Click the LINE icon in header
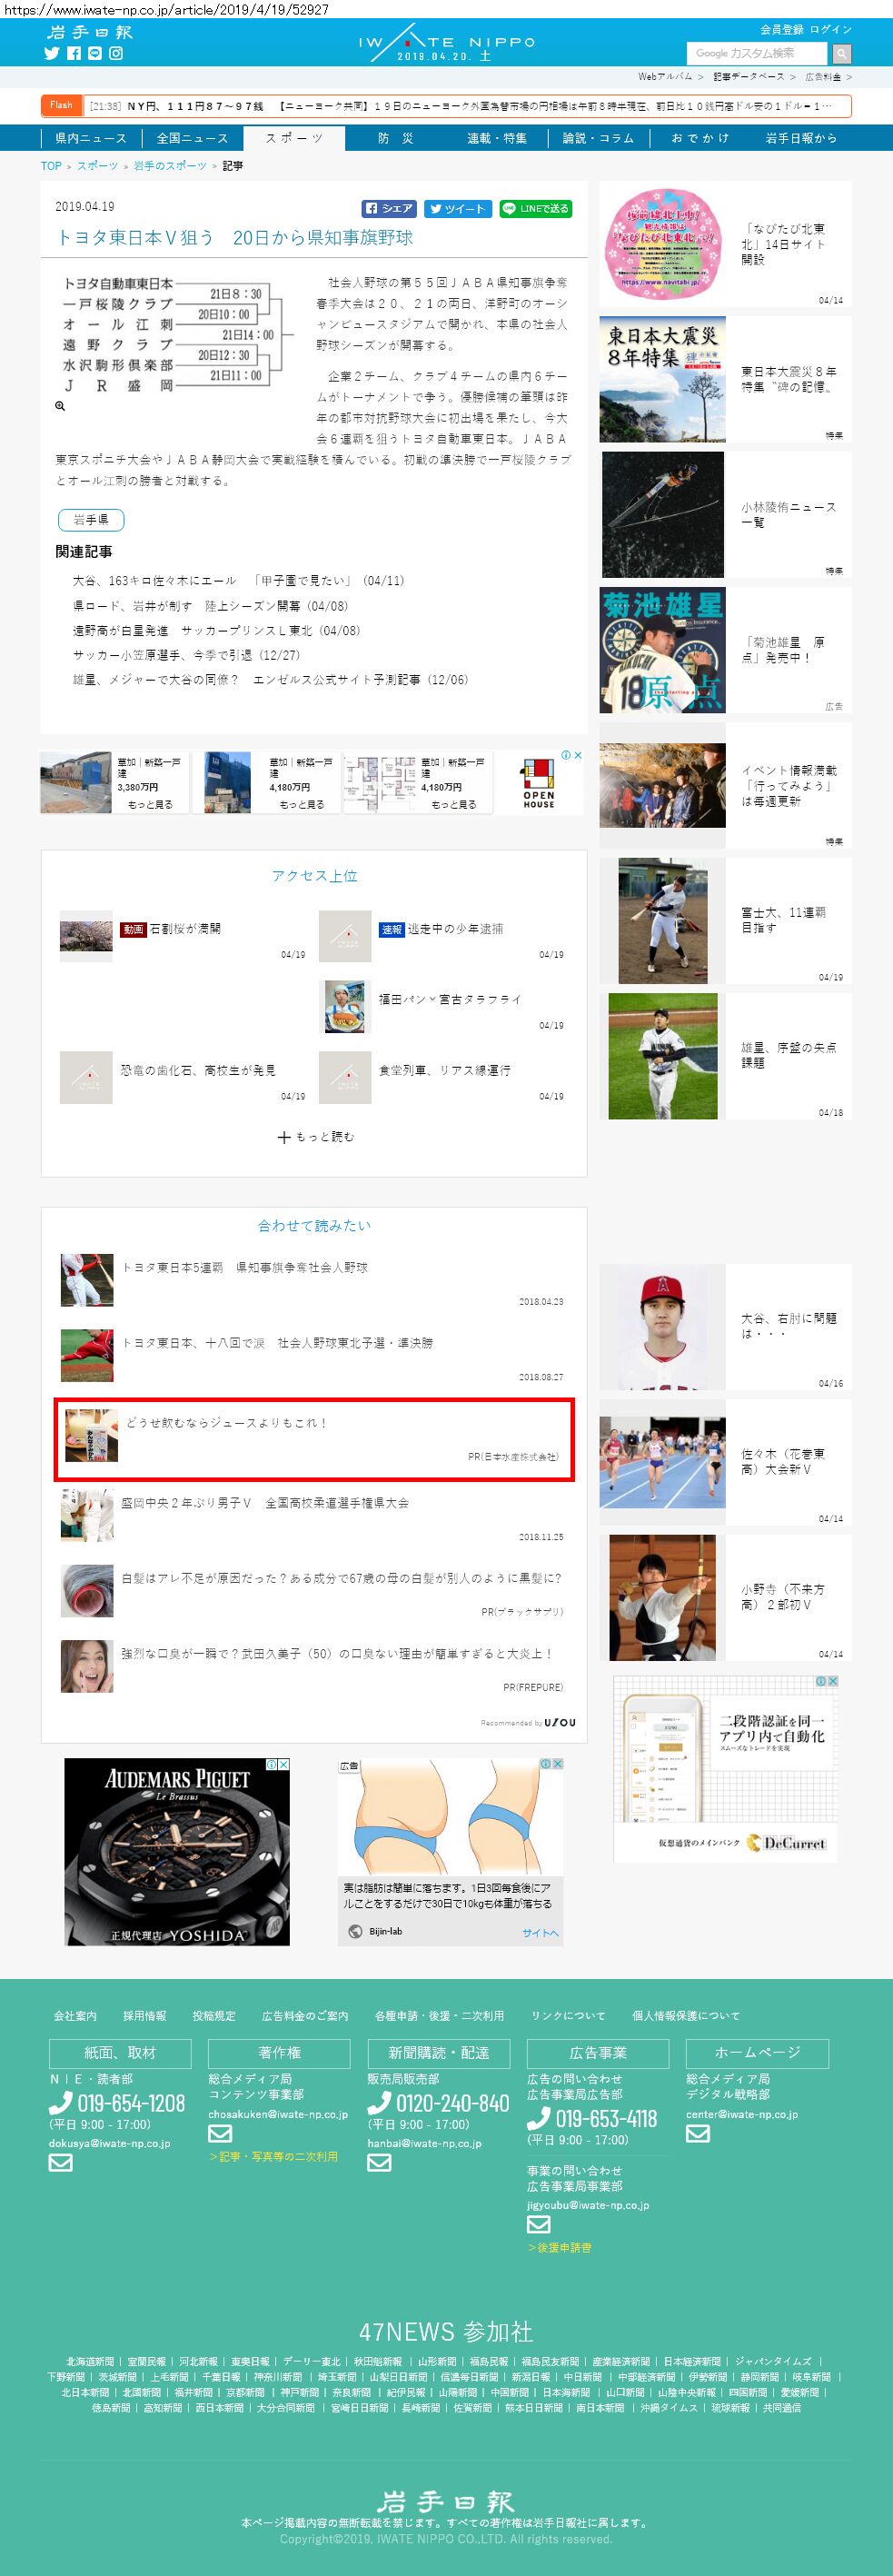Screen dimensions: 893x2576 94,53
